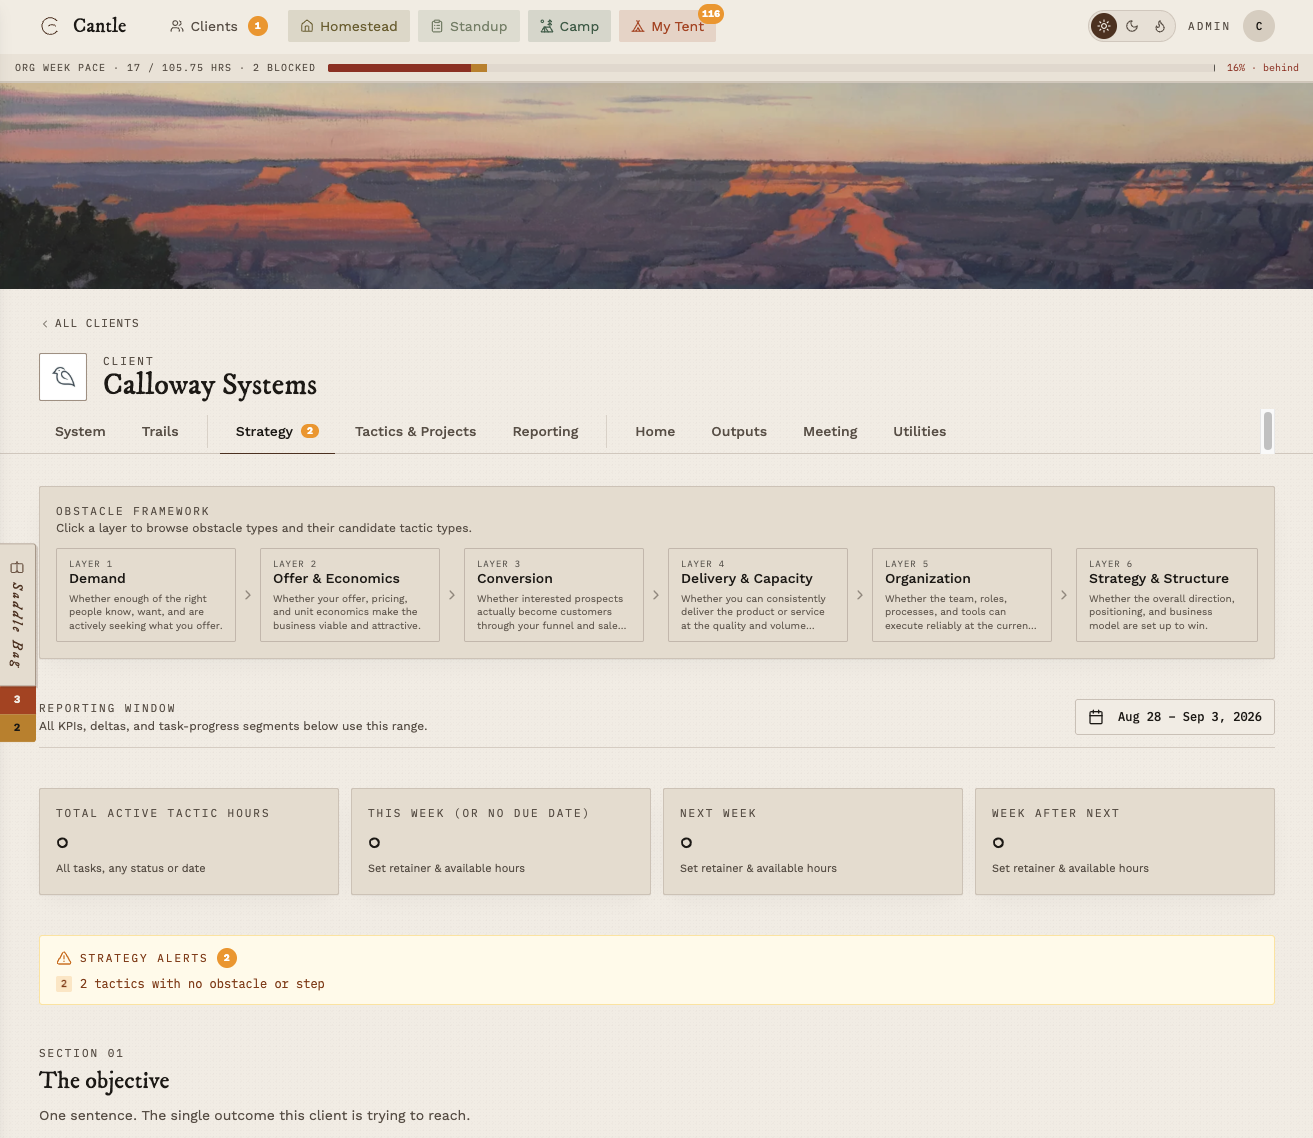This screenshot has width=1313, height=1138.
Task: Select the Strategy tab
Action: tap(277, 432)
